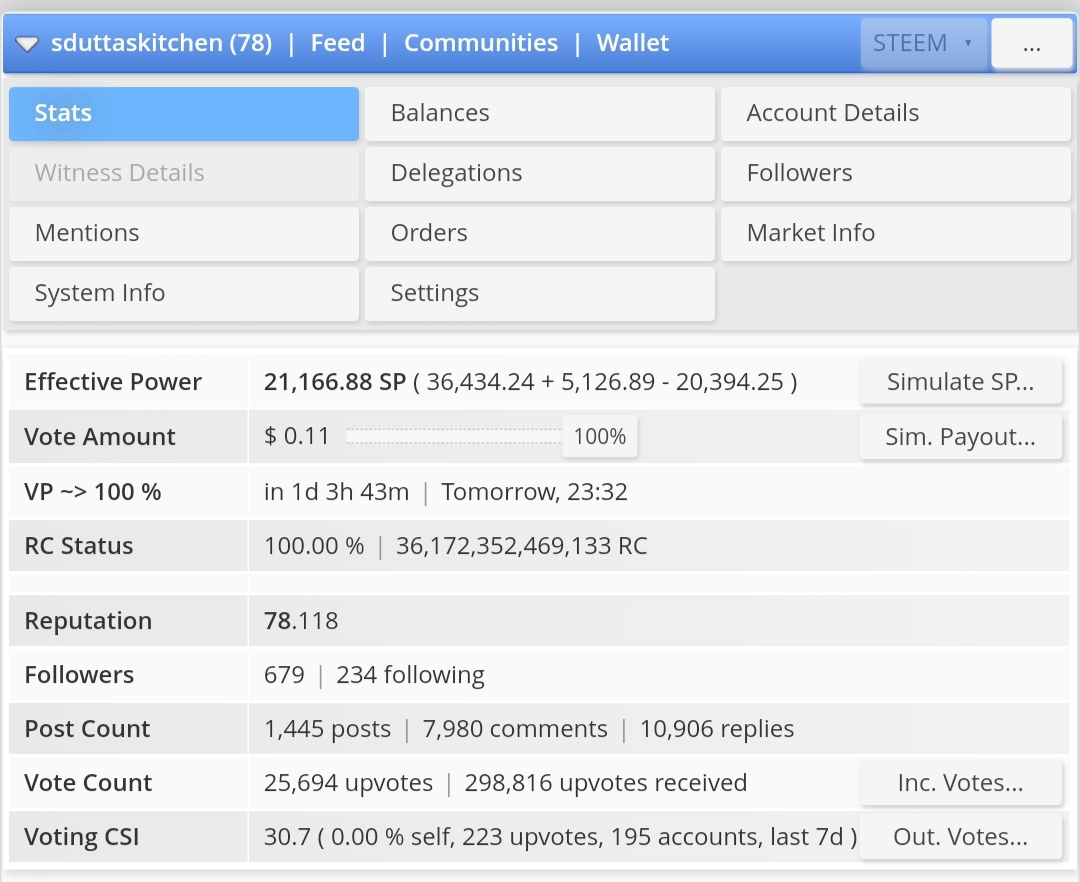This screenshot has height=882, width=1080.
Task: Open the Out. Votes list
Action: (x=960, y=837)
